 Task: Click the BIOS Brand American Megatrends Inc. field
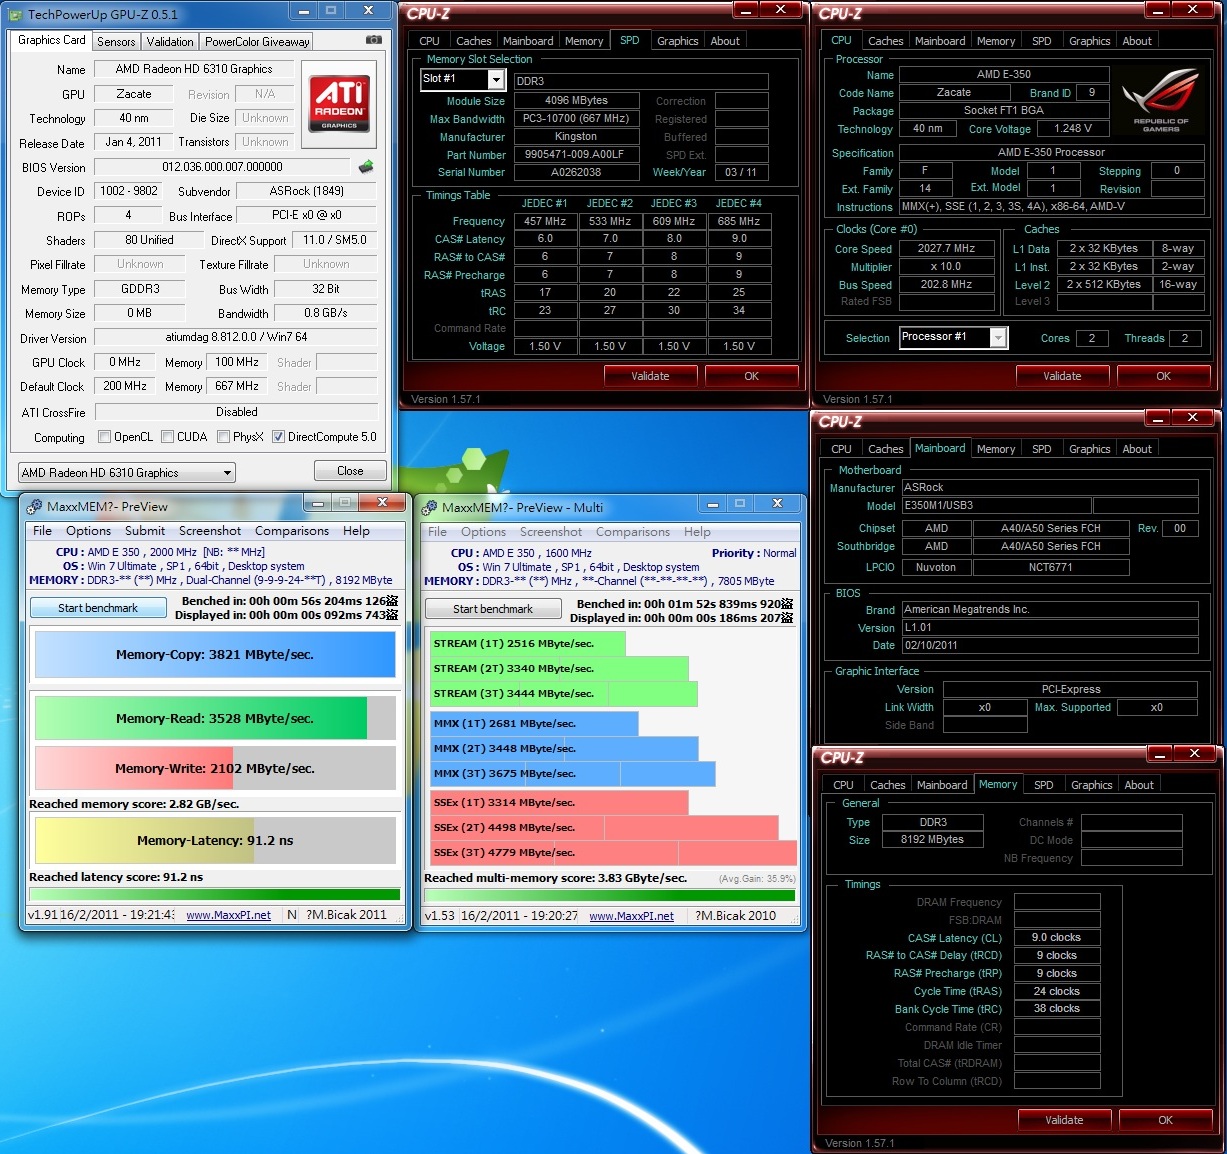[x=1050, y=610]
